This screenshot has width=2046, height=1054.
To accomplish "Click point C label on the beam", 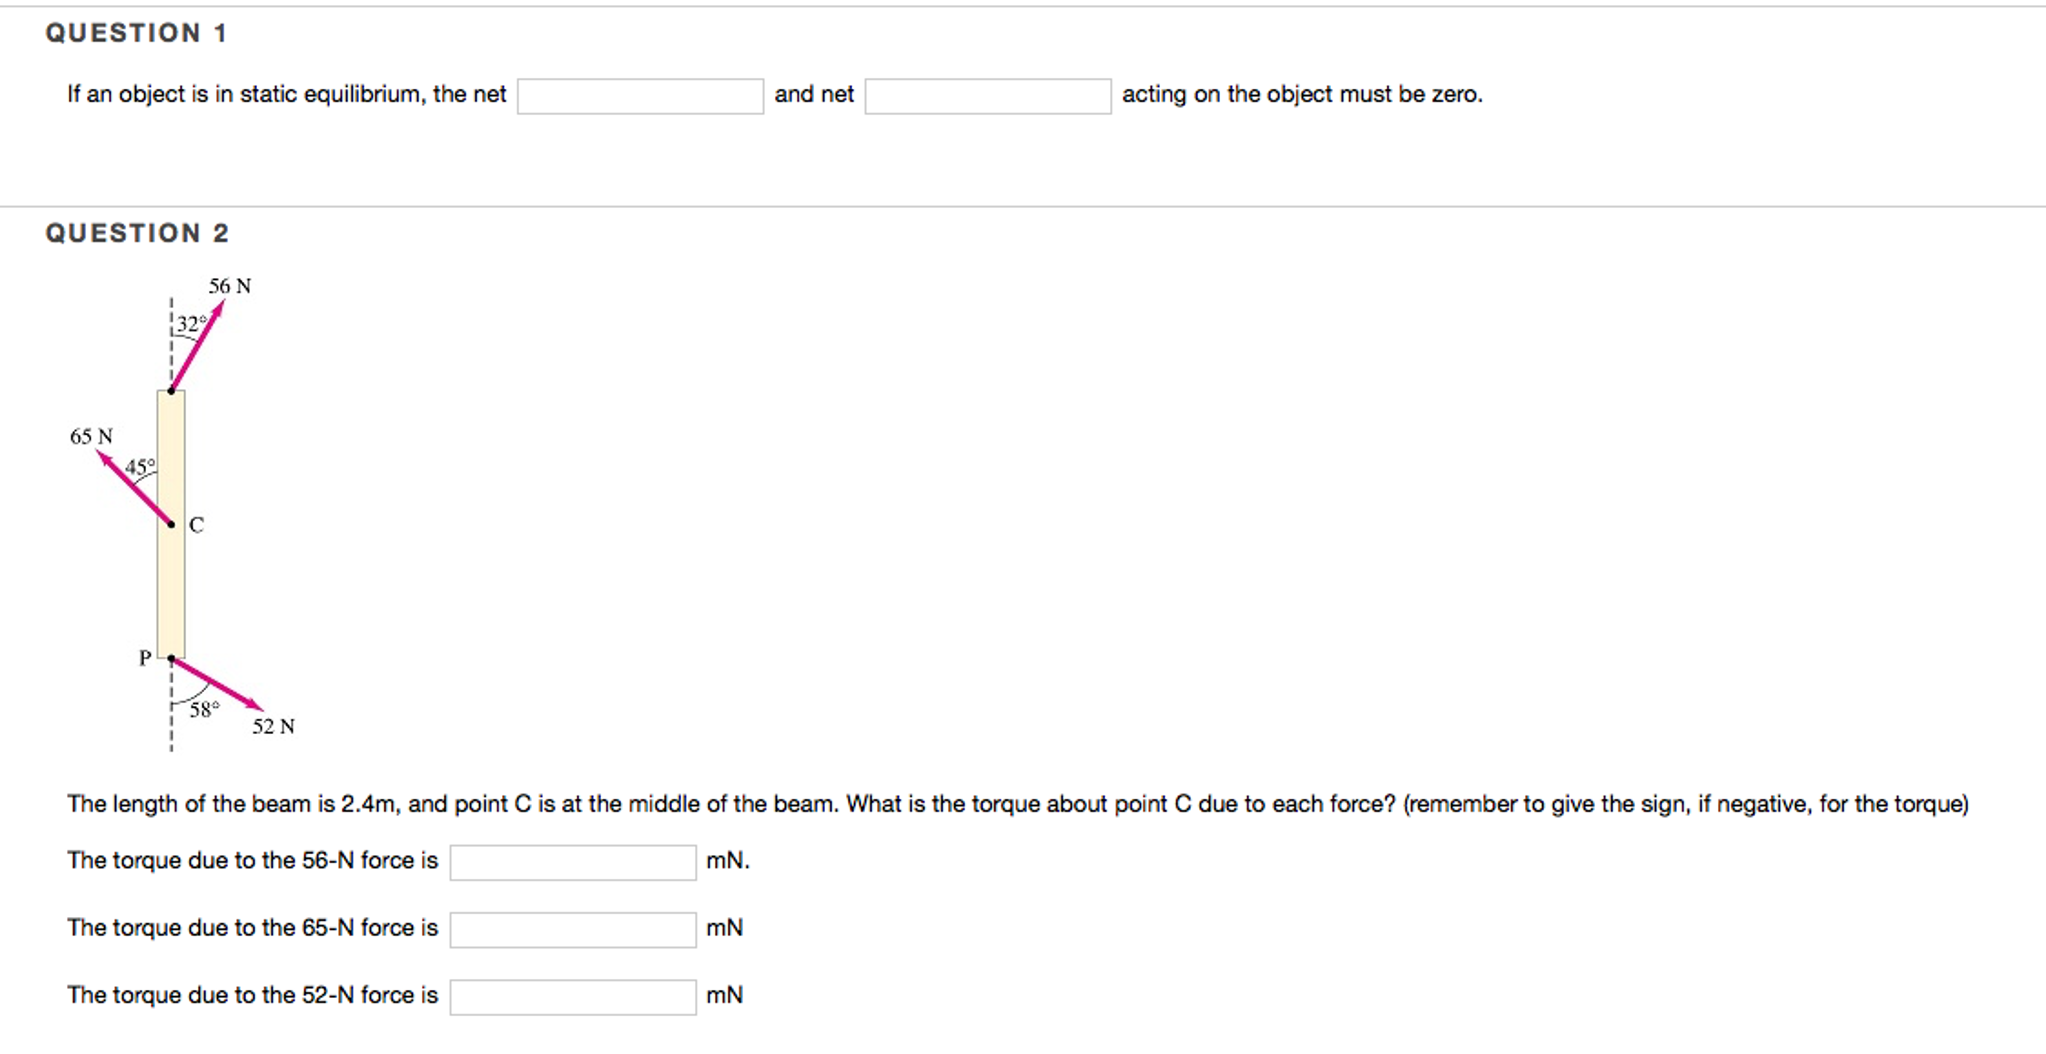I will [x=196, y=525].
